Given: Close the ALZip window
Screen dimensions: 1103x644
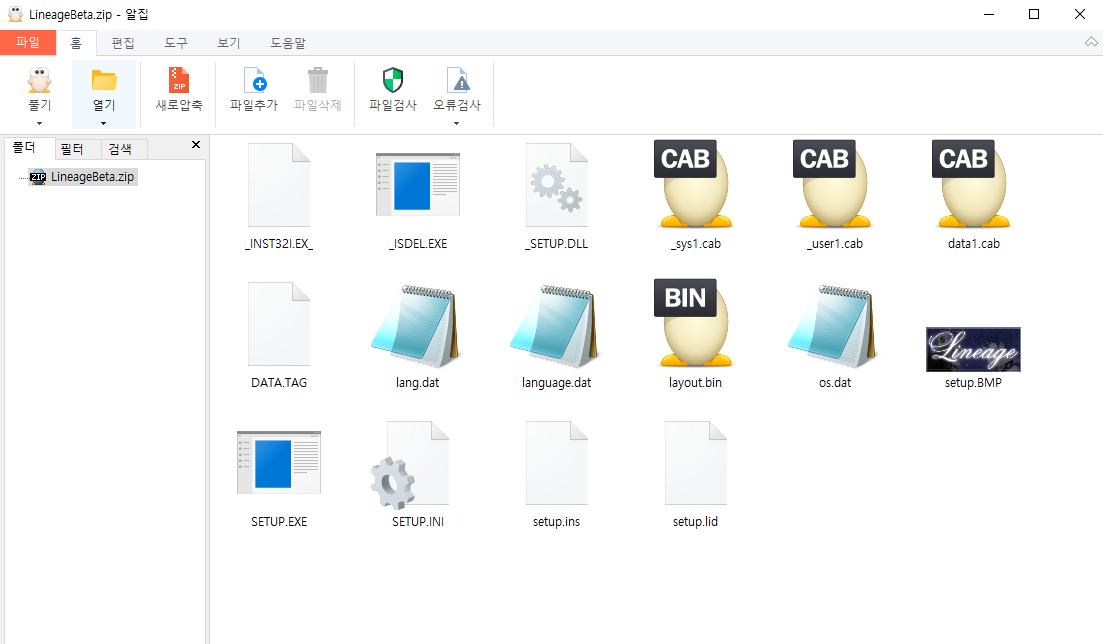Looking at the screenshot, I should pos(1080,14).
